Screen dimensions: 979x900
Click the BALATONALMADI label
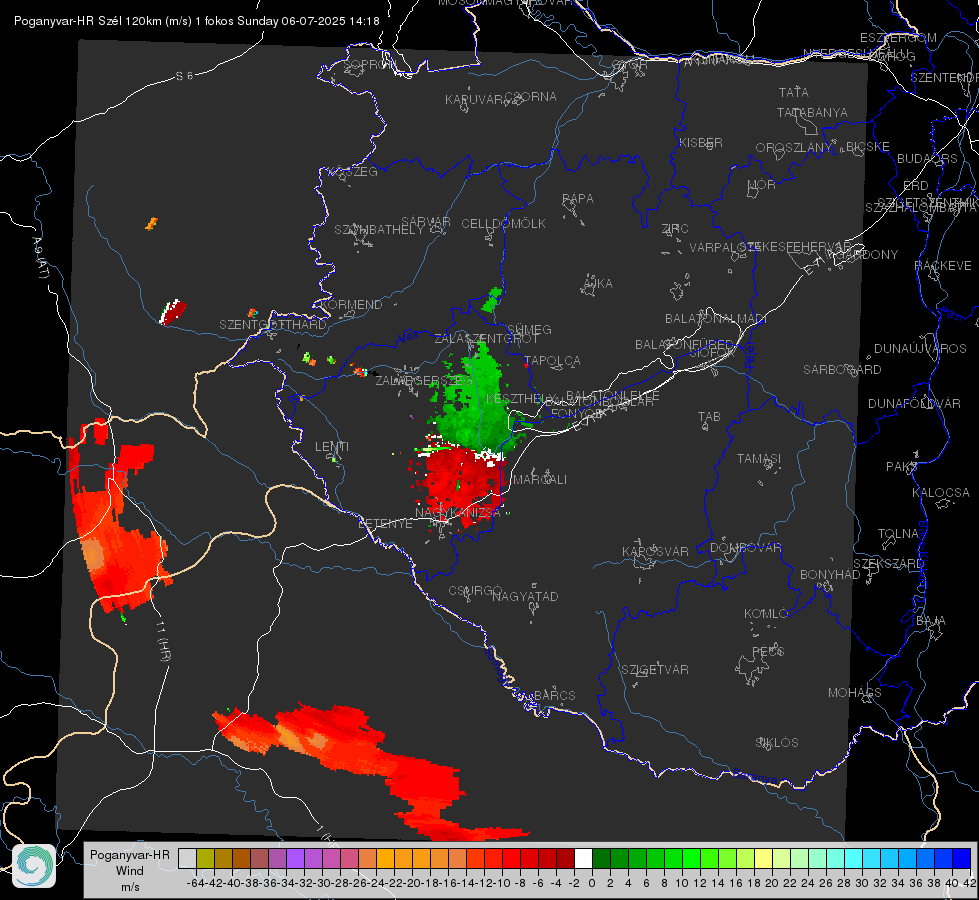point(716,319)
